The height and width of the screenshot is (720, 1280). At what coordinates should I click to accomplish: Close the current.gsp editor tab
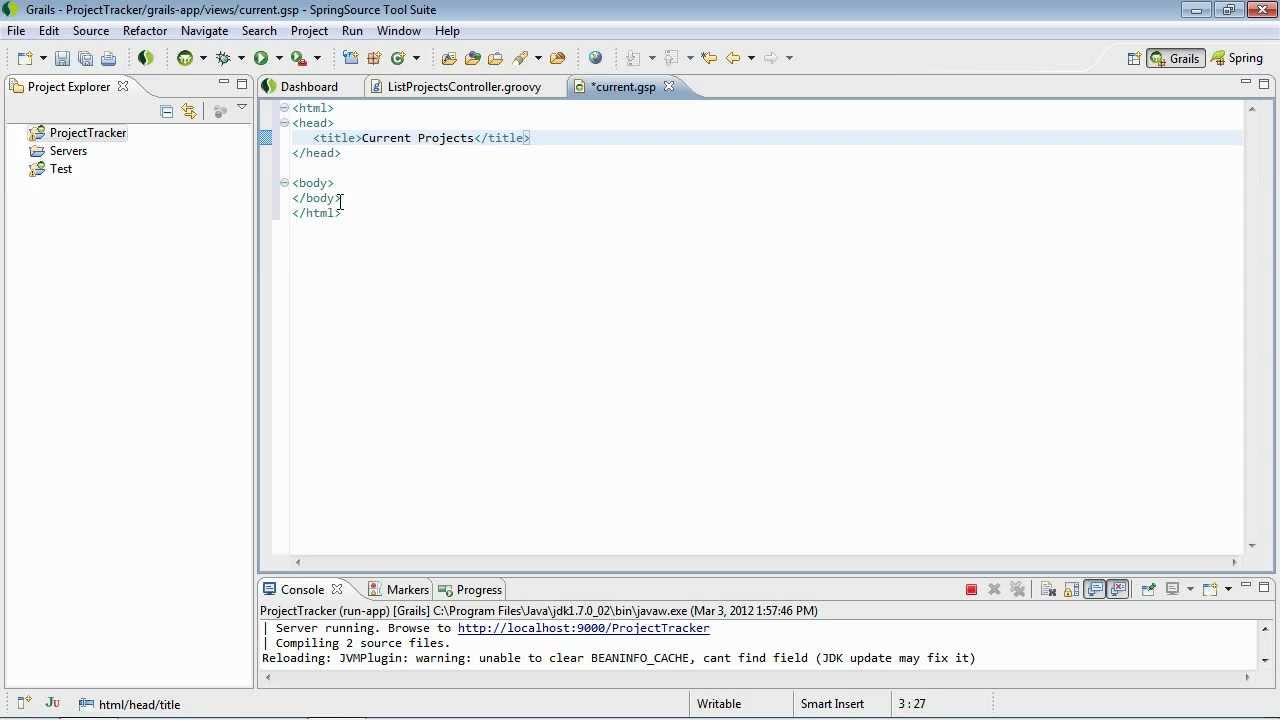pyautogui.click(x=669, y=87)
